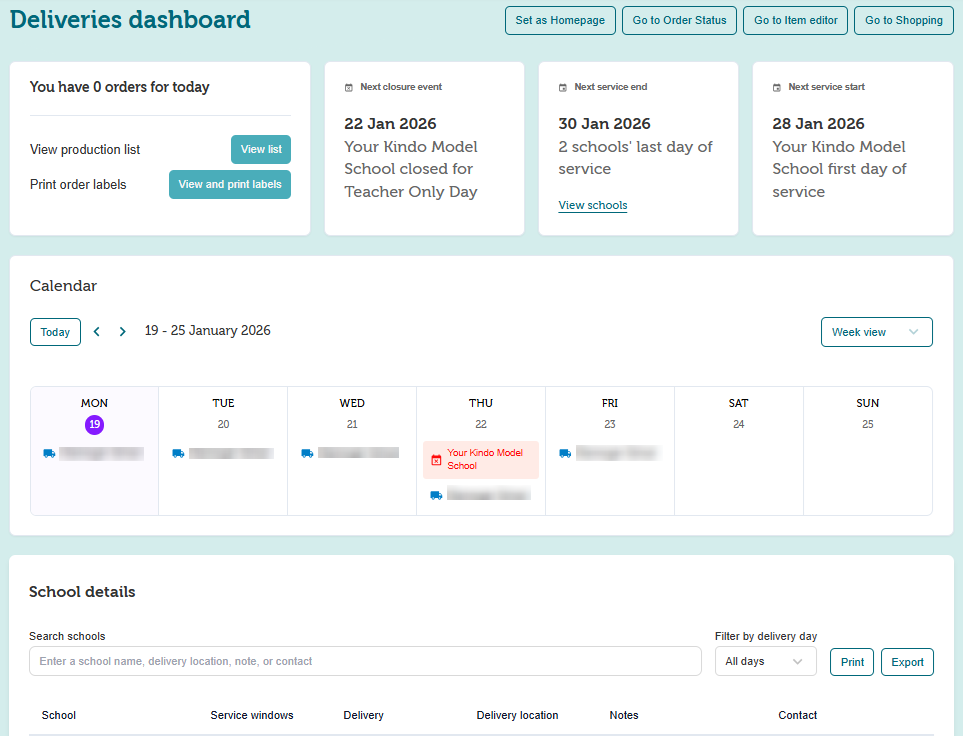Image resolution: width=963 pixels, height=736 pixels.
Task: Click the View schools link
Action: pyautogui.click(x=593, y=206)
